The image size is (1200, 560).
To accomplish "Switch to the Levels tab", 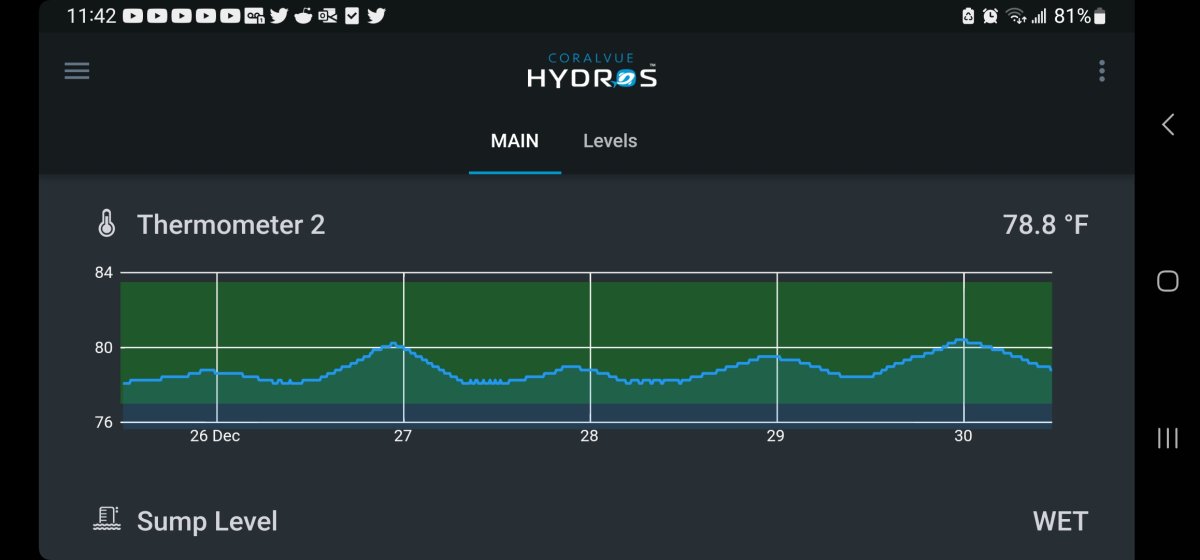I will point(610,141).
